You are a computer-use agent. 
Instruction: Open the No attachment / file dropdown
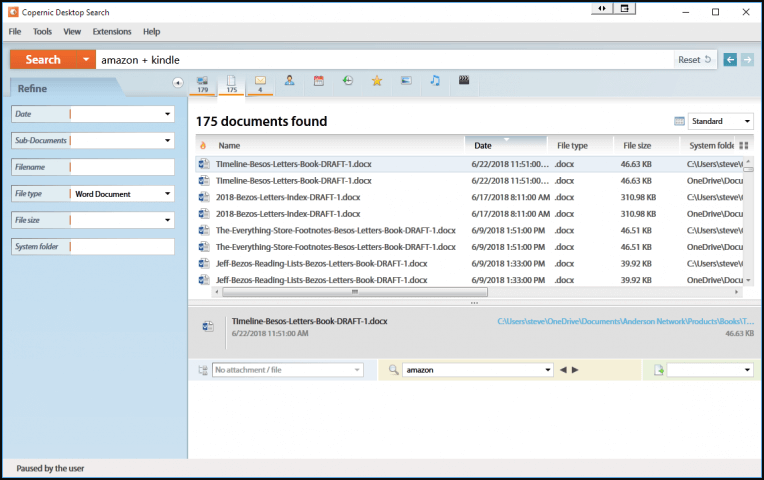pos(357,370)
